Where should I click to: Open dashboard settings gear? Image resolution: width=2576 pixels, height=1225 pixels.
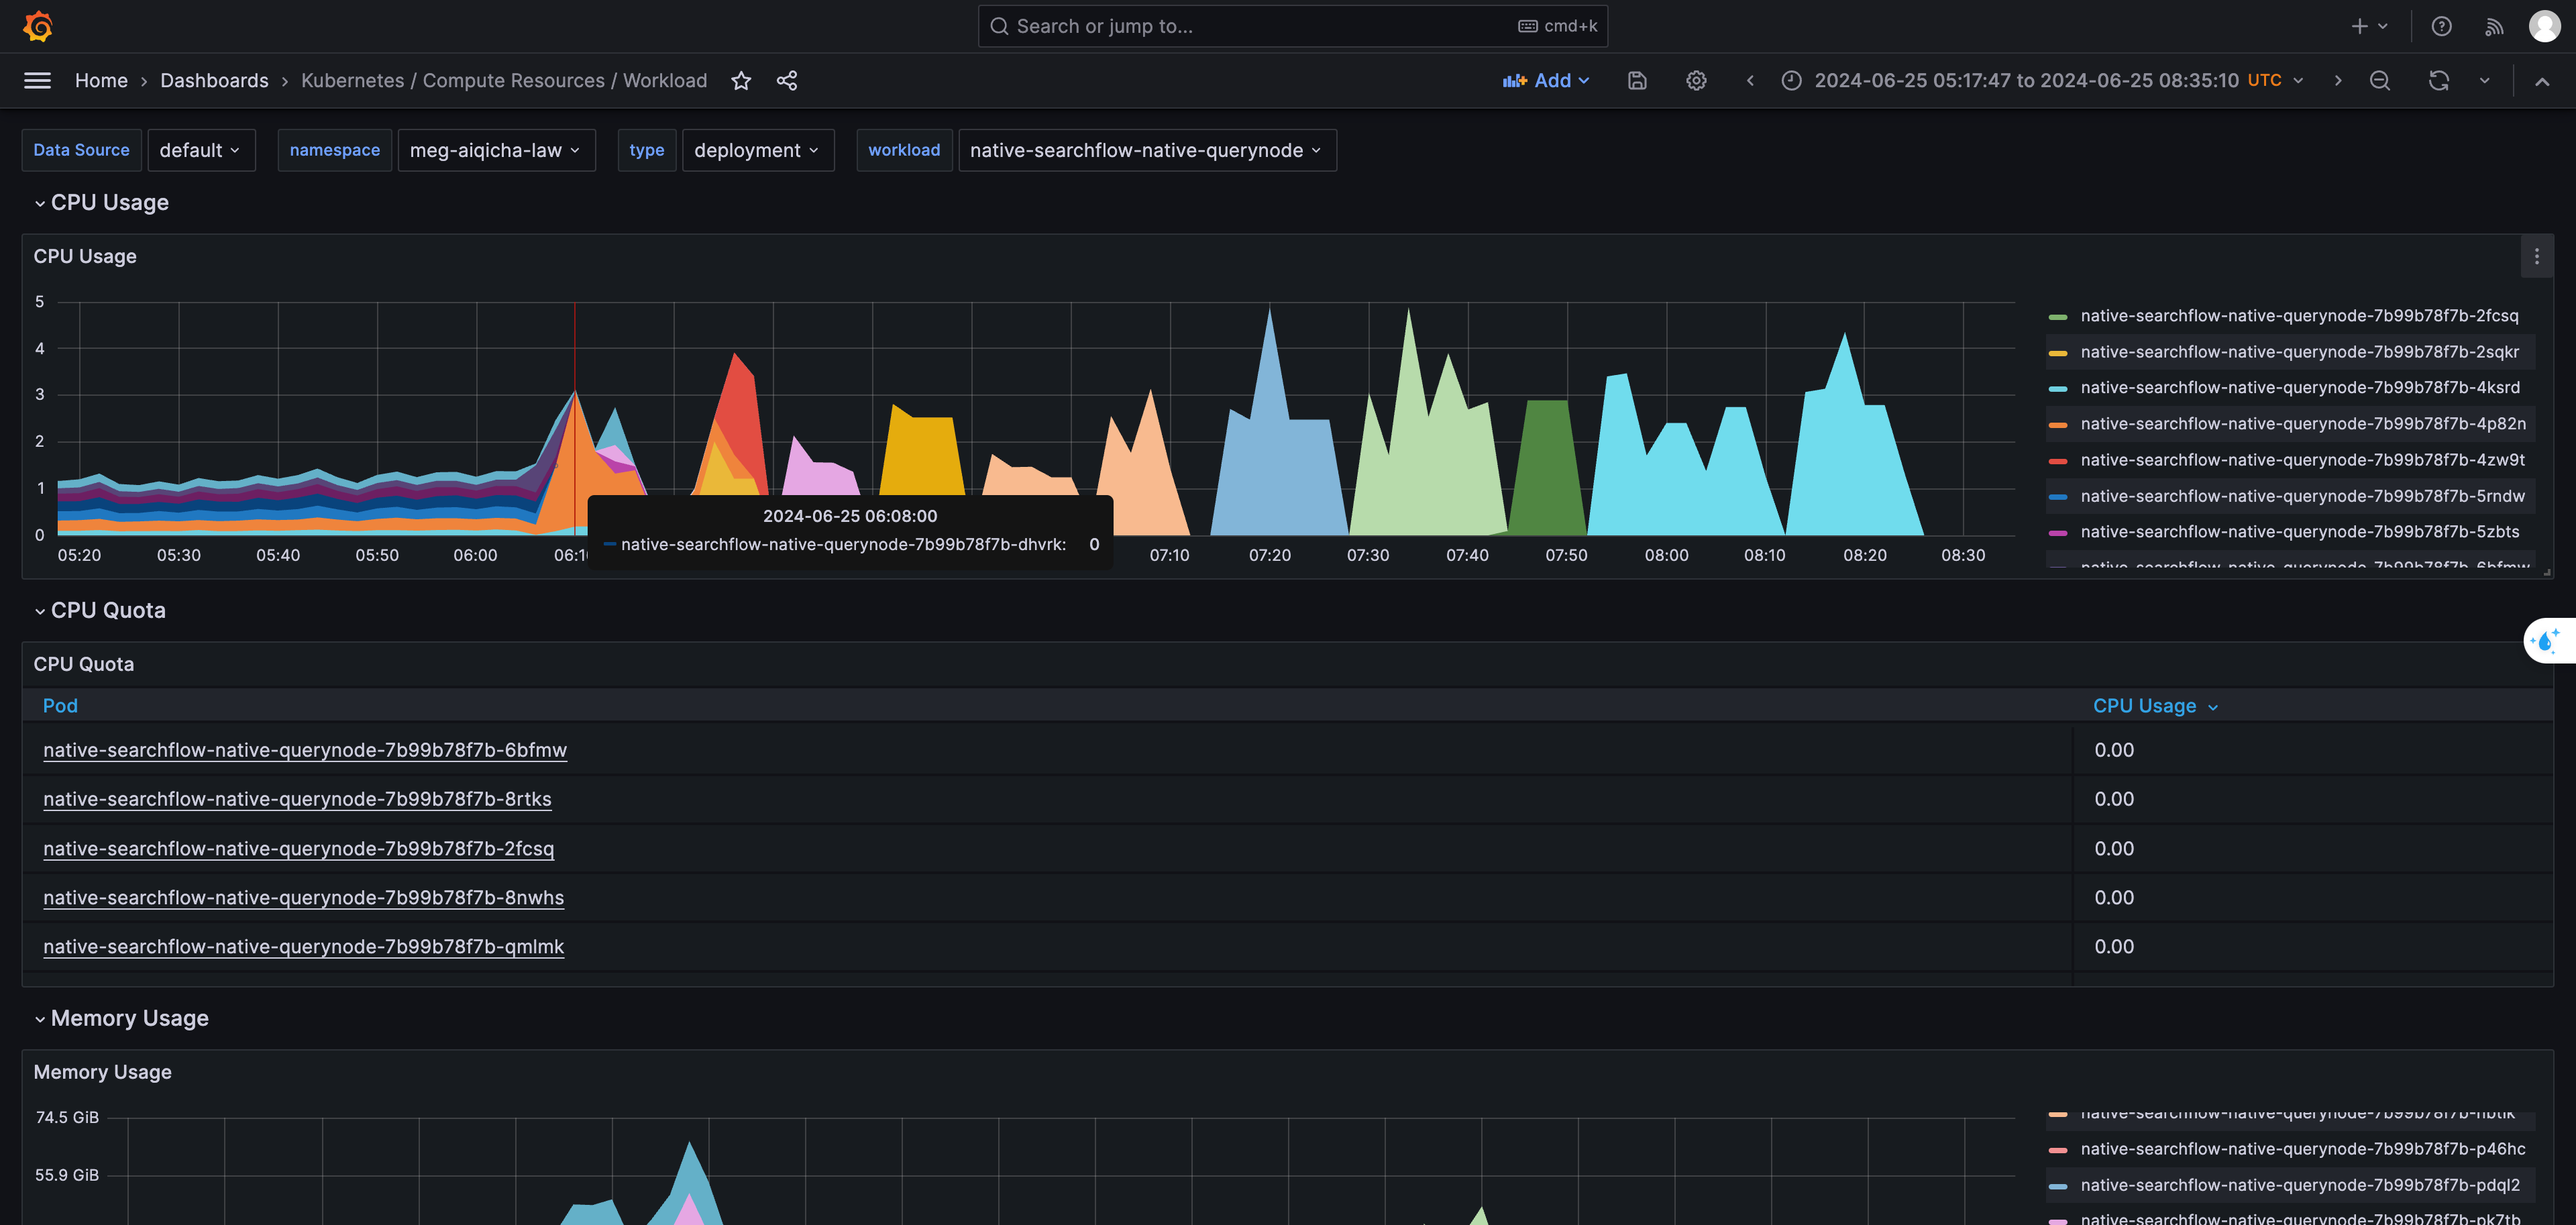tap(1696, 80)
